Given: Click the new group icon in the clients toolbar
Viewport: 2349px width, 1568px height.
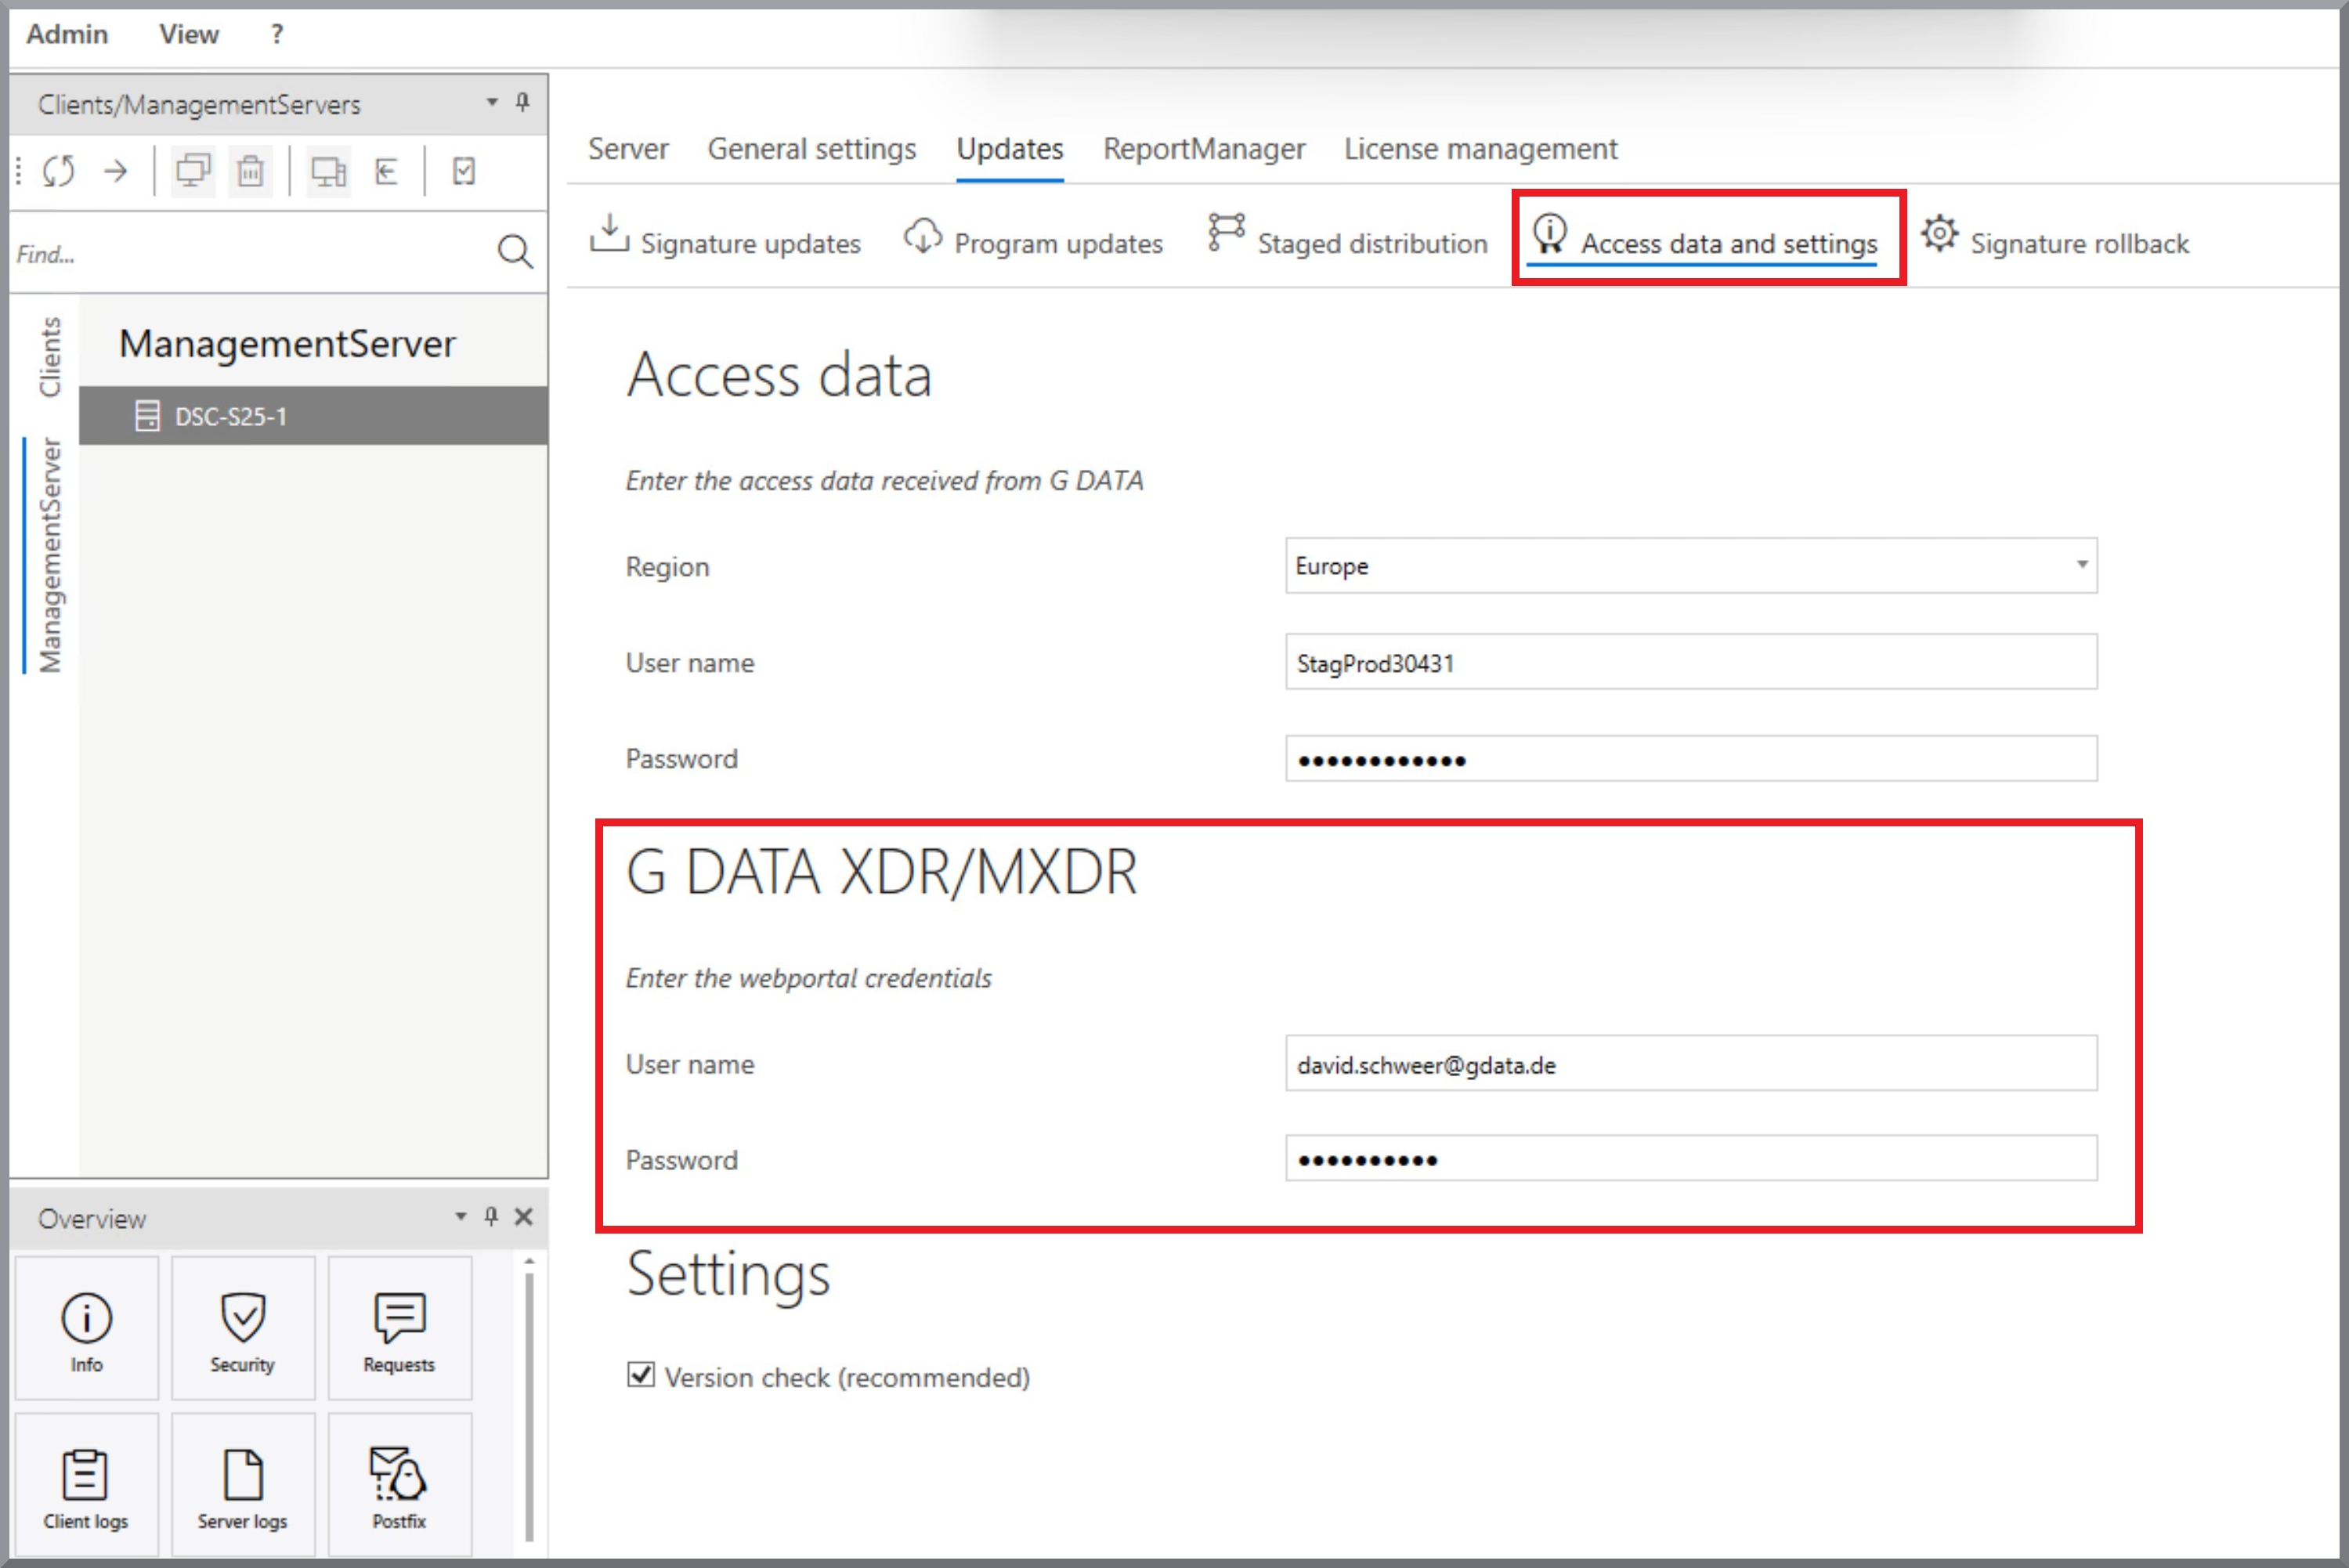Looking at the screenshot, I should point(193,171).
